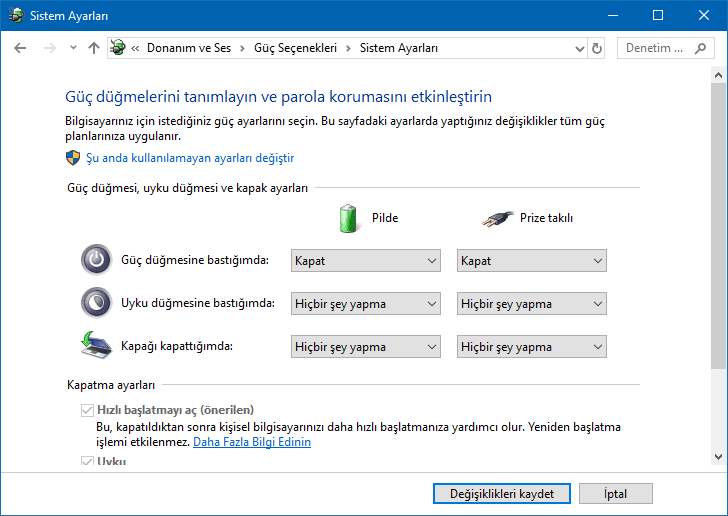Viewport: 728px width, 516px height.
Task: Open lid close Prize takılı dropdown
Action: click(532, 347)
